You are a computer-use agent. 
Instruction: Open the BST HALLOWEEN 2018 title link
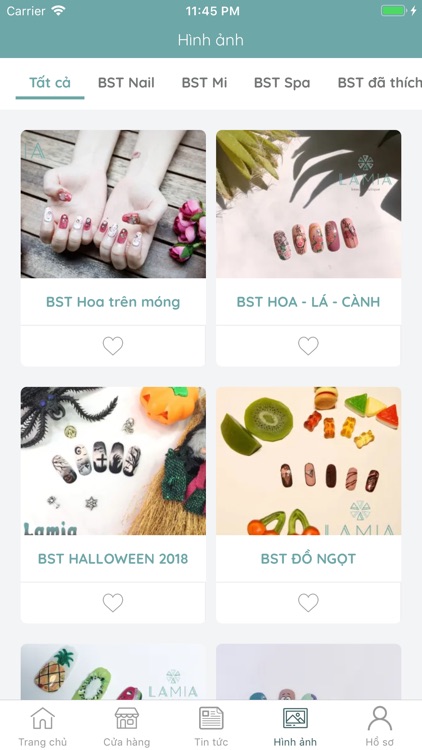pyautogui.click(x=113, y=559)
